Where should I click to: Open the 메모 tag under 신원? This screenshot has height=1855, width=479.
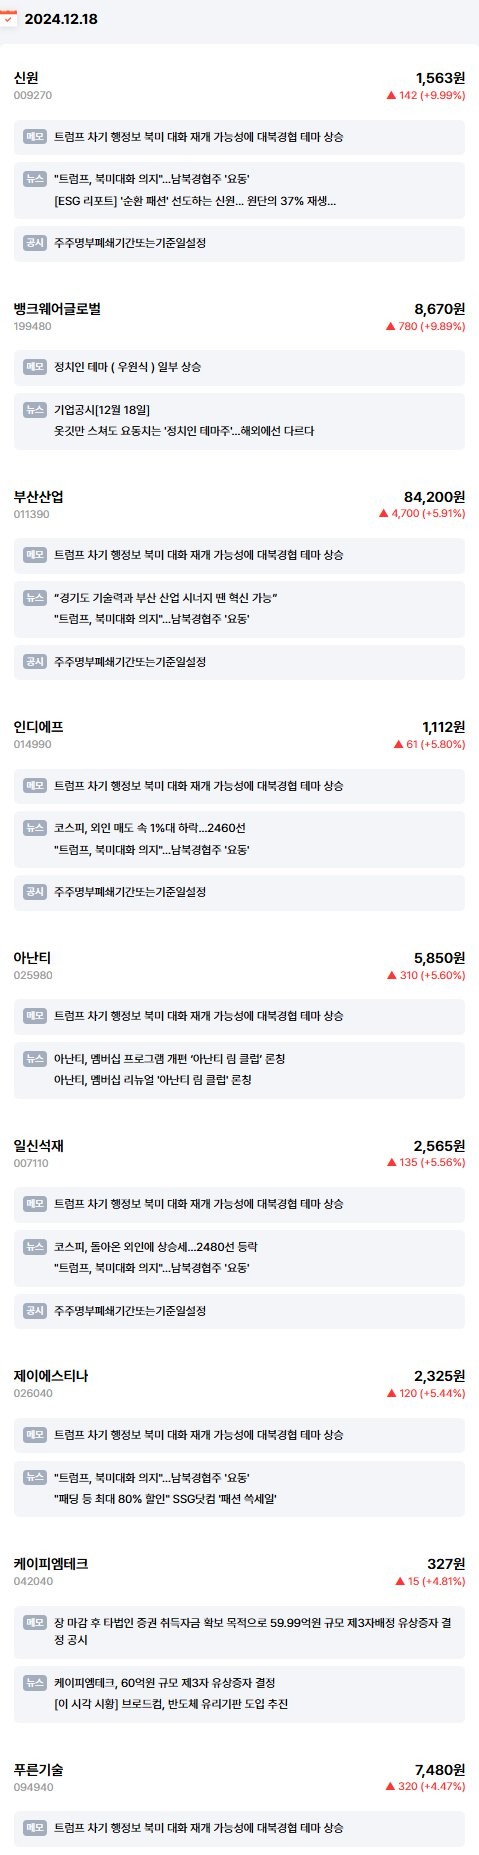pyautogui.click(x=35, y=136)
